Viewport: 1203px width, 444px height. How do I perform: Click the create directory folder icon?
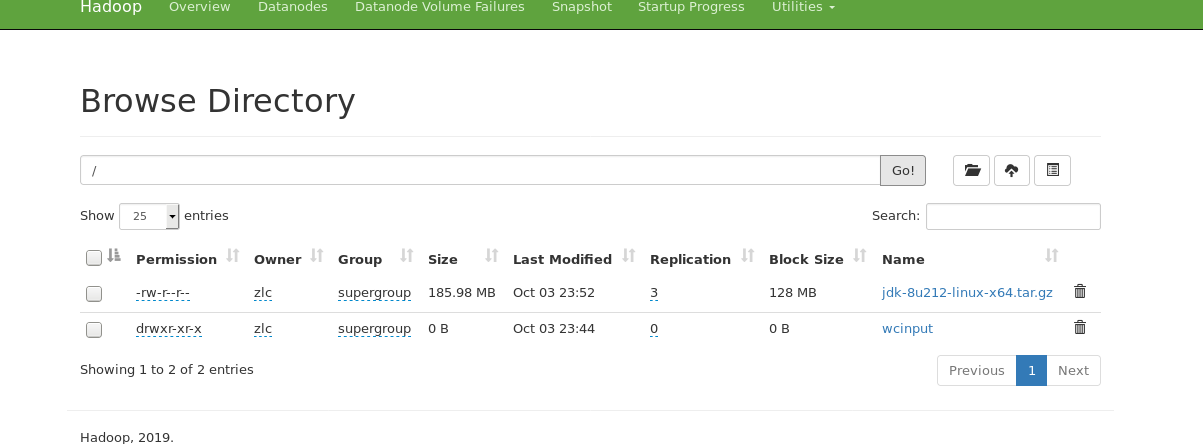(972, 170)
